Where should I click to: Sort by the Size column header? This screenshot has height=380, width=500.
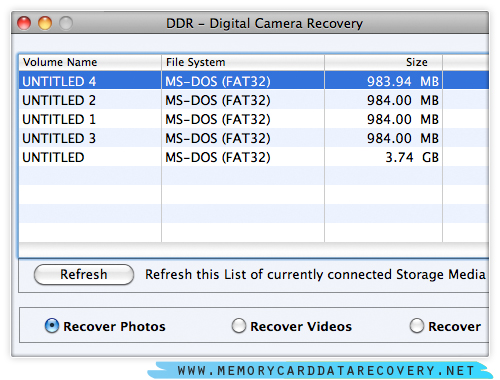coord(383,62)
